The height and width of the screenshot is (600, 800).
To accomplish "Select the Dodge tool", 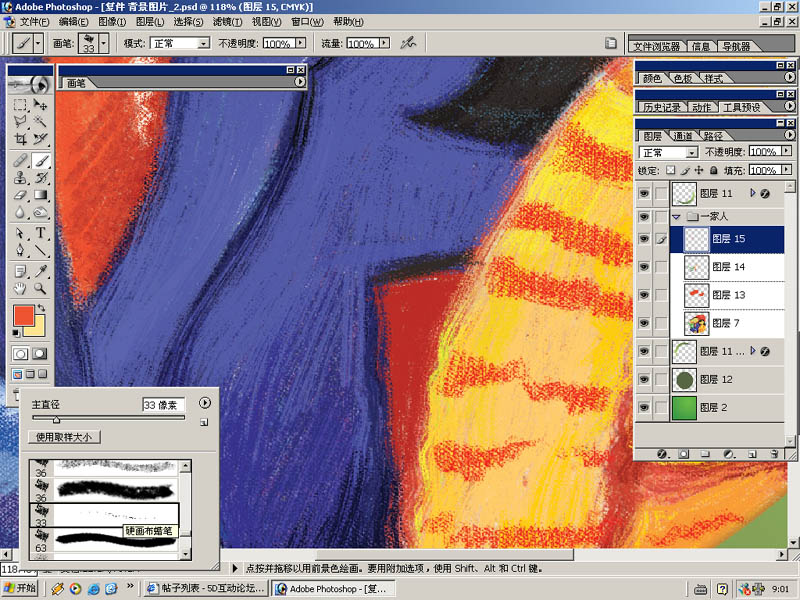I will coord(40,211).
